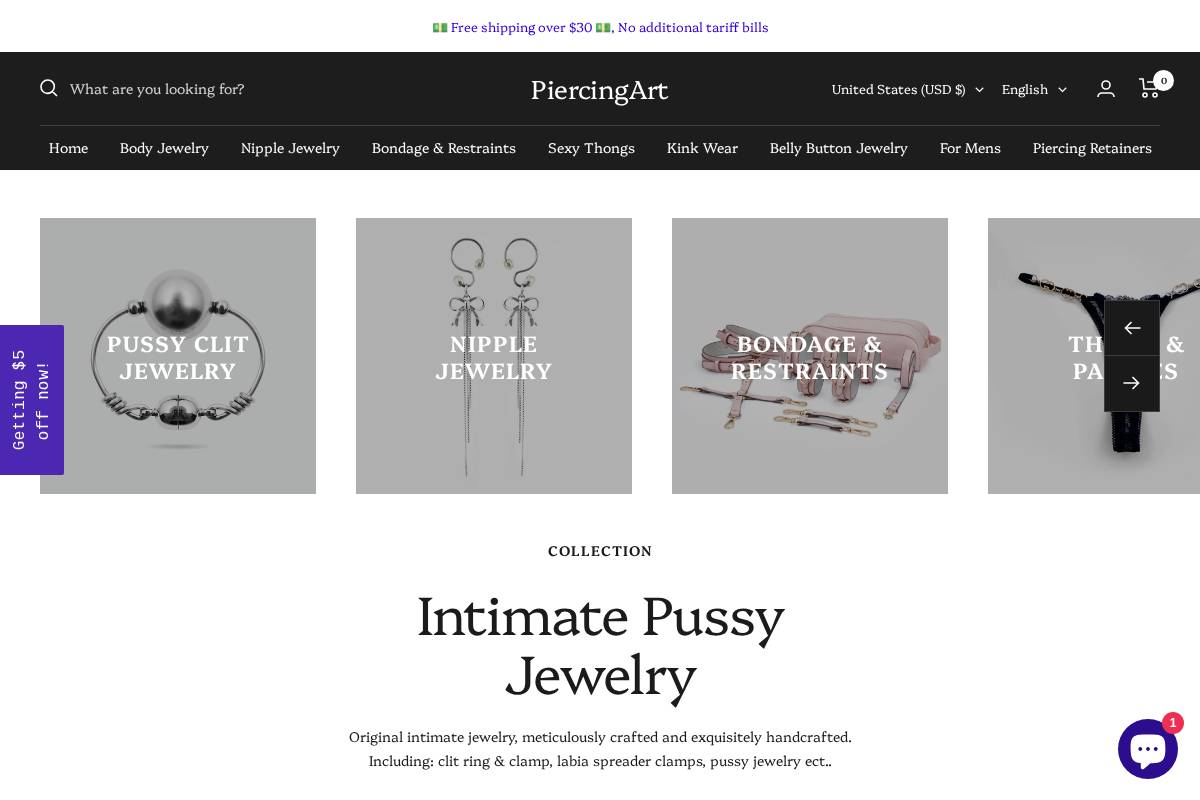Open the Pussy Clit Jewelry collection thumbnail
1200x800 pixels.
tap(178, 356)
